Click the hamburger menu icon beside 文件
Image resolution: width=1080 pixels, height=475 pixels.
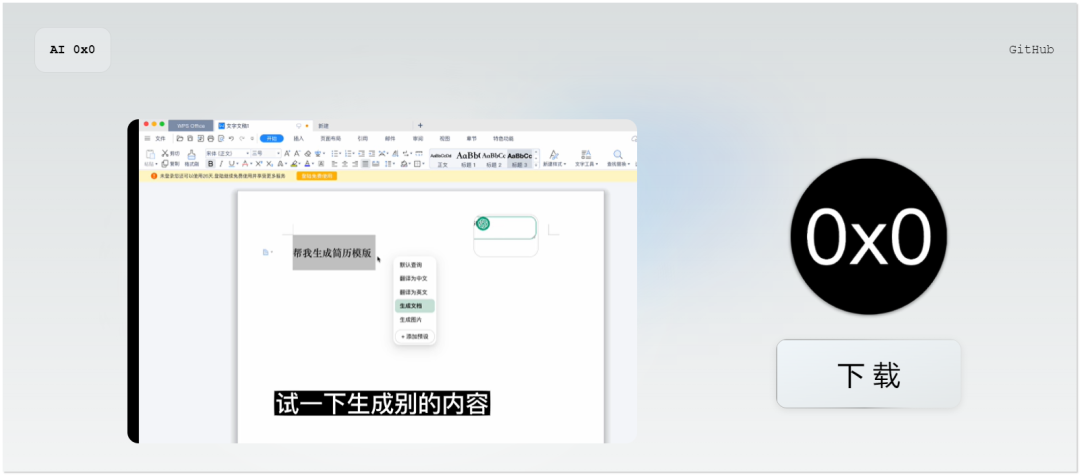coord(147,138)
